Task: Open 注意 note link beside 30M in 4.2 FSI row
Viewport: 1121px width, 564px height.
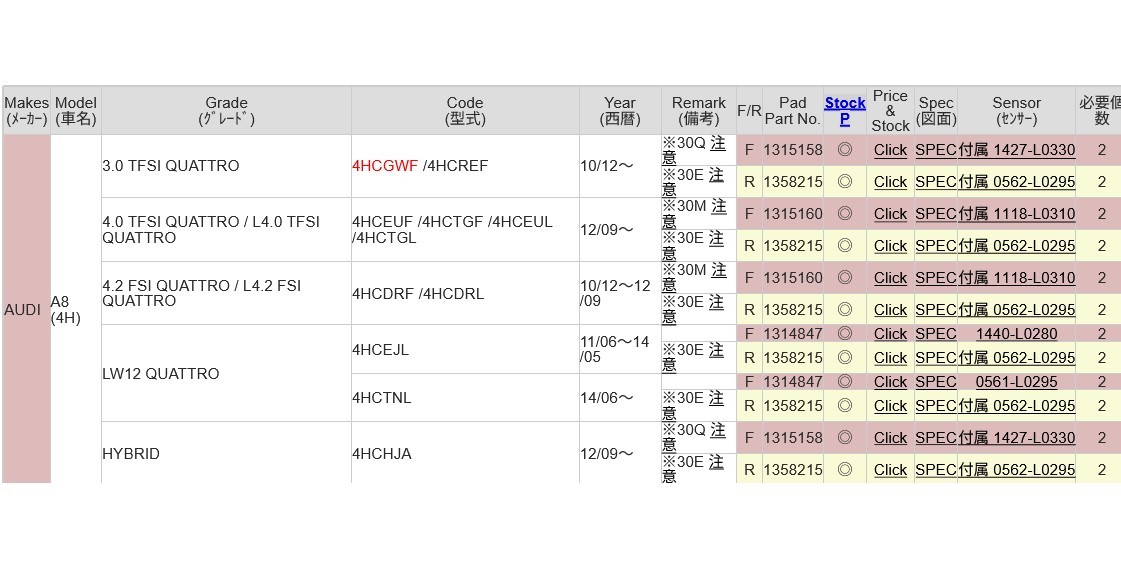Action: pos(717,270)
